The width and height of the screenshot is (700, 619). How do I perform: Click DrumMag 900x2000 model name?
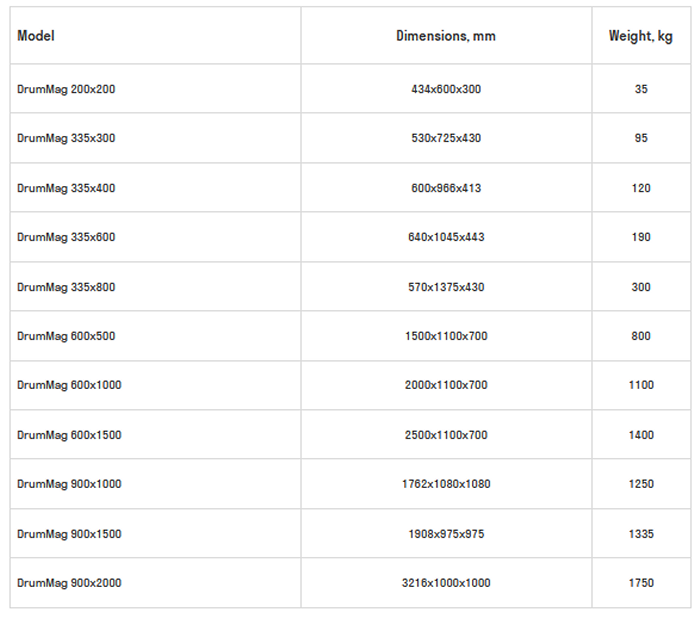pos(69,583)
